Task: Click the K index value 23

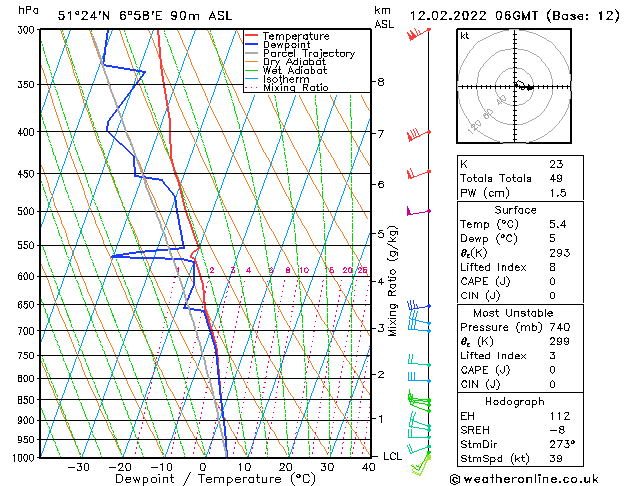Action: [x=556, y=164]
